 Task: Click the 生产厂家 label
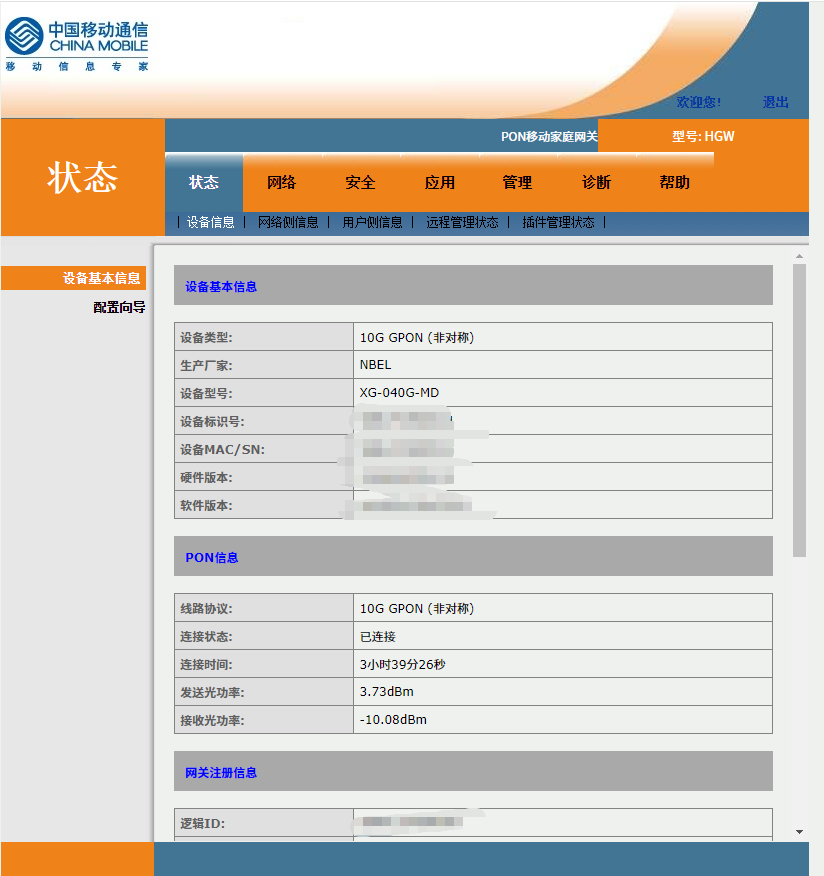[206, 366]
